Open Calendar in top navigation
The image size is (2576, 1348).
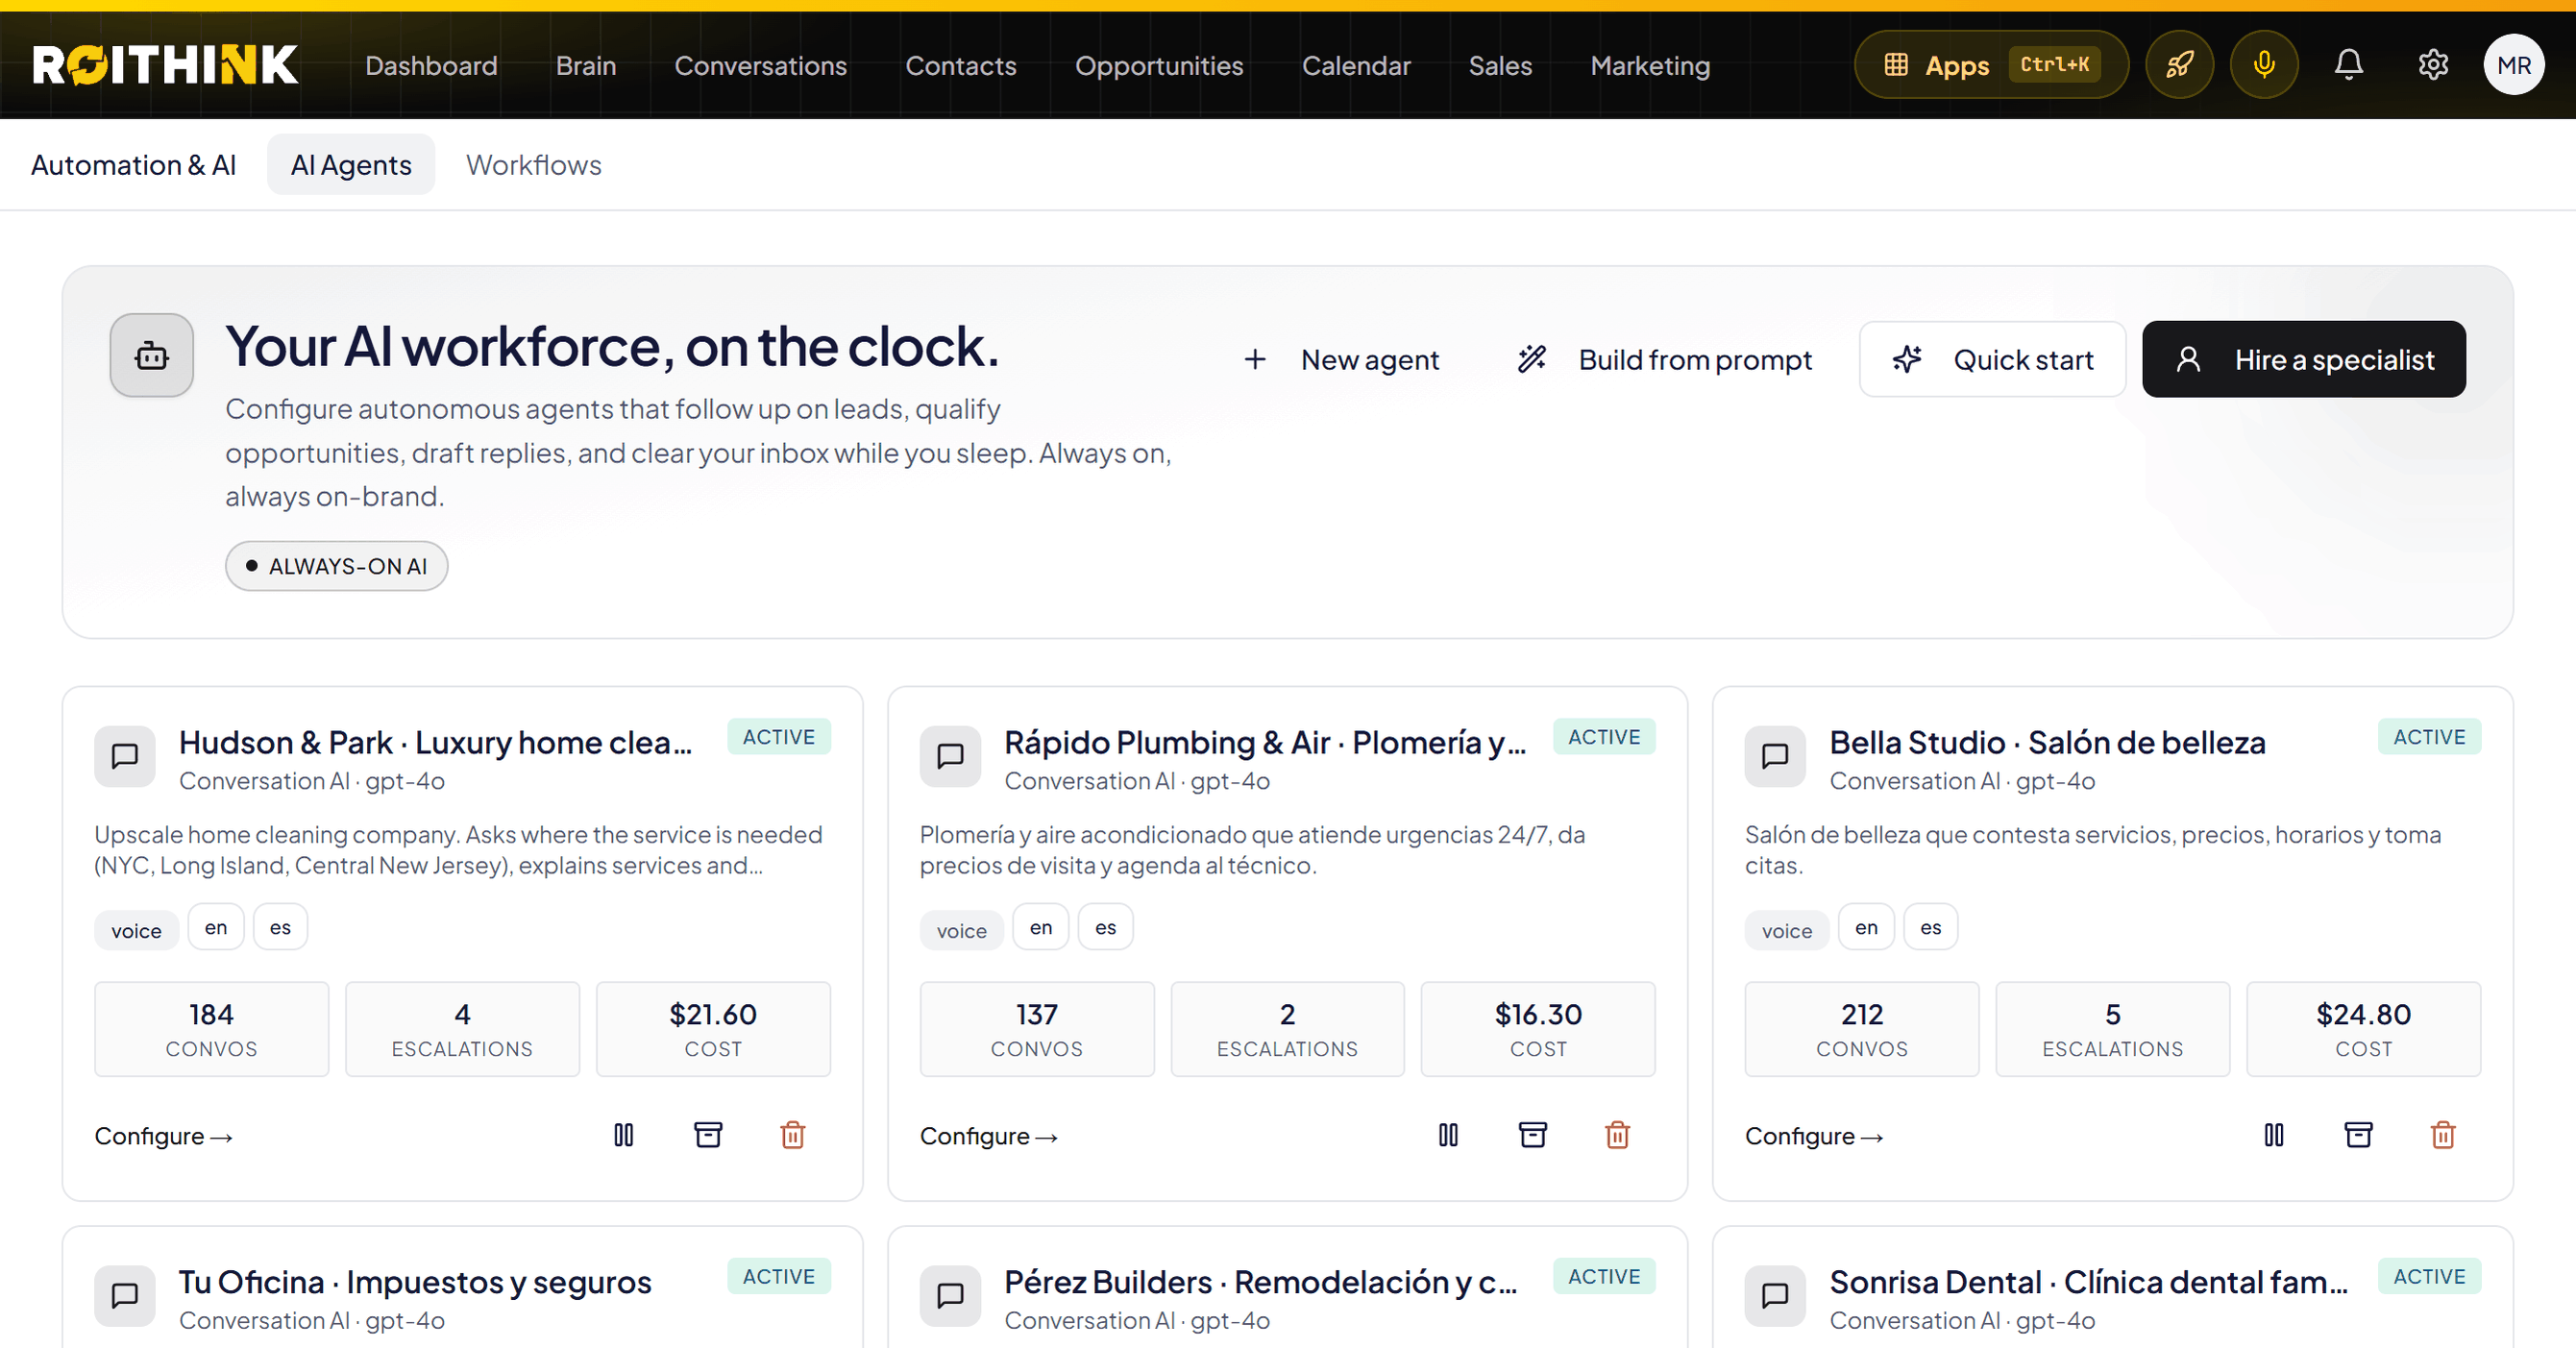point(1356,65)
